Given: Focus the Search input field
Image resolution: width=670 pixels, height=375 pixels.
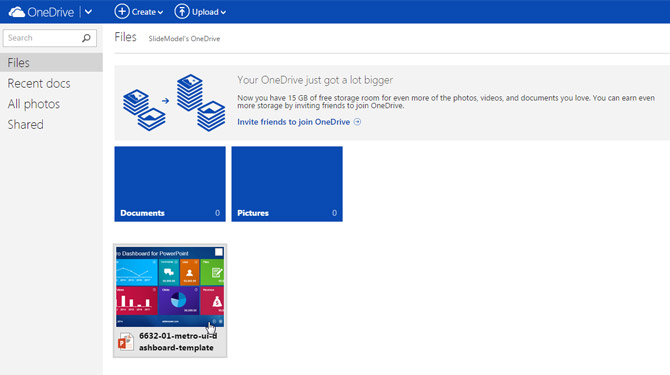Looking at the screenshot, I should pyautogui.click(x=50, y=38).
